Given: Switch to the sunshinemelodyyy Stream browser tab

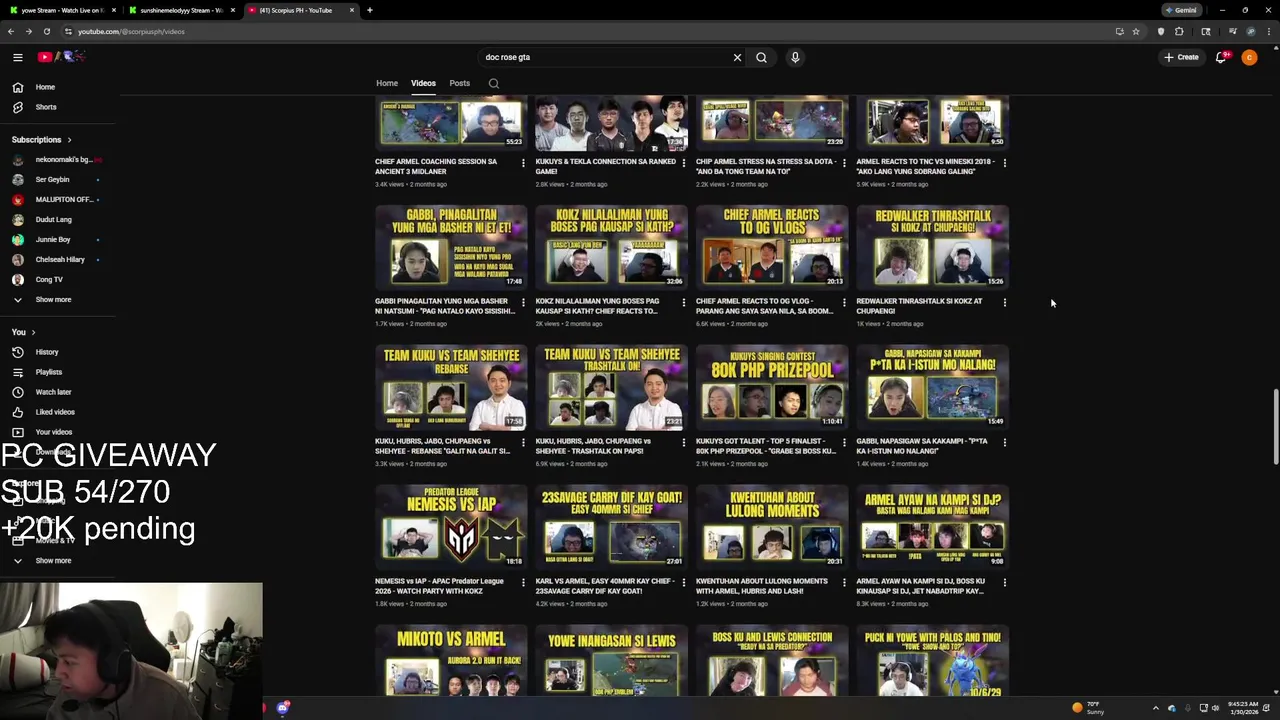Looking at the screenshot, I should (180, 10).
